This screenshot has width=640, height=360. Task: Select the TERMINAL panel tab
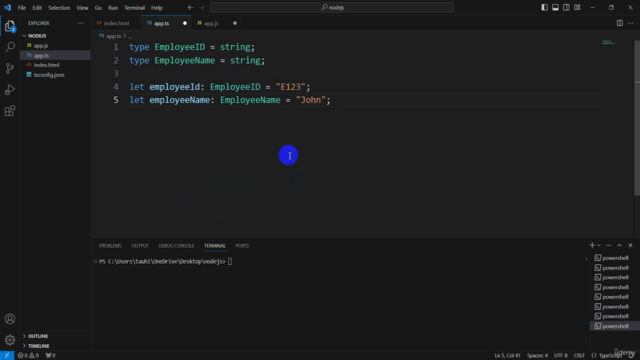tap(215, 246)
